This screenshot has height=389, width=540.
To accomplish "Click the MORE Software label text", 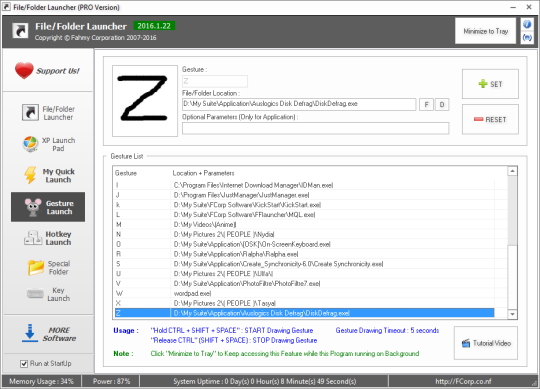I will (59, 334).
